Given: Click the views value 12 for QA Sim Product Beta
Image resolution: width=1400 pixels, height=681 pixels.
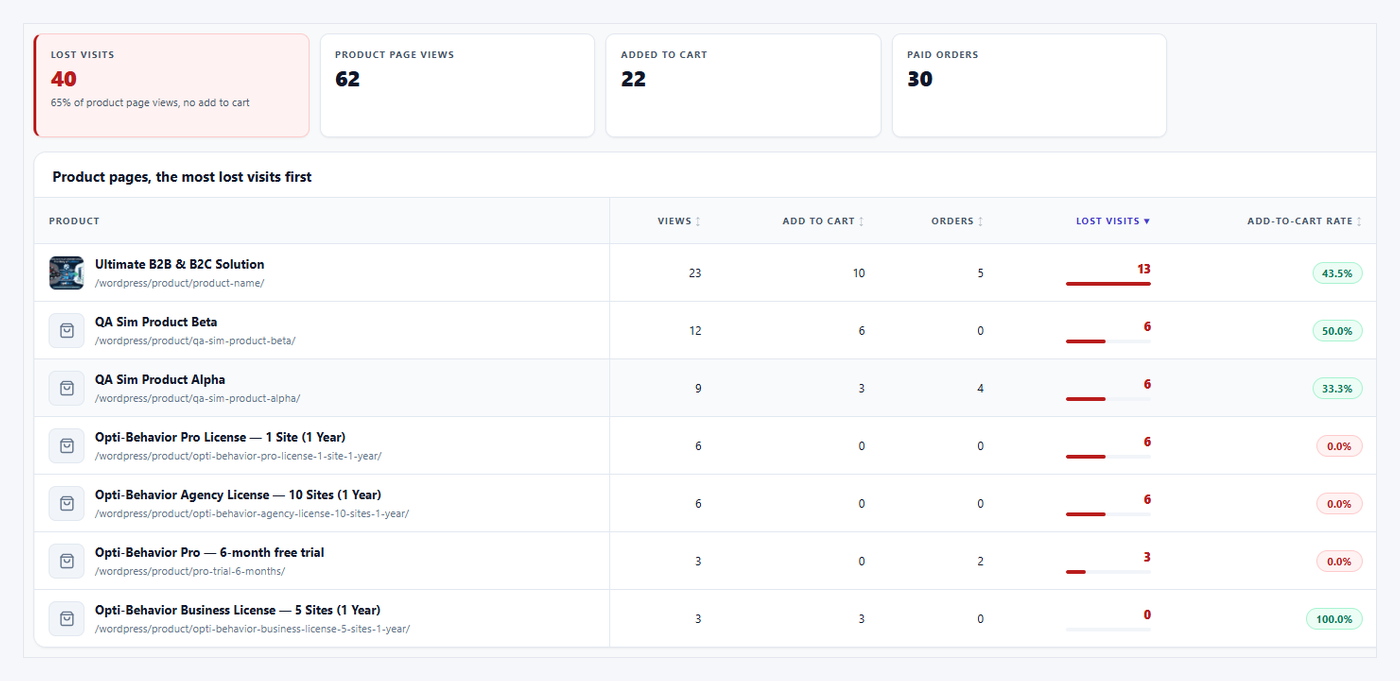Looking at the screenshot, I should point(695,331).
